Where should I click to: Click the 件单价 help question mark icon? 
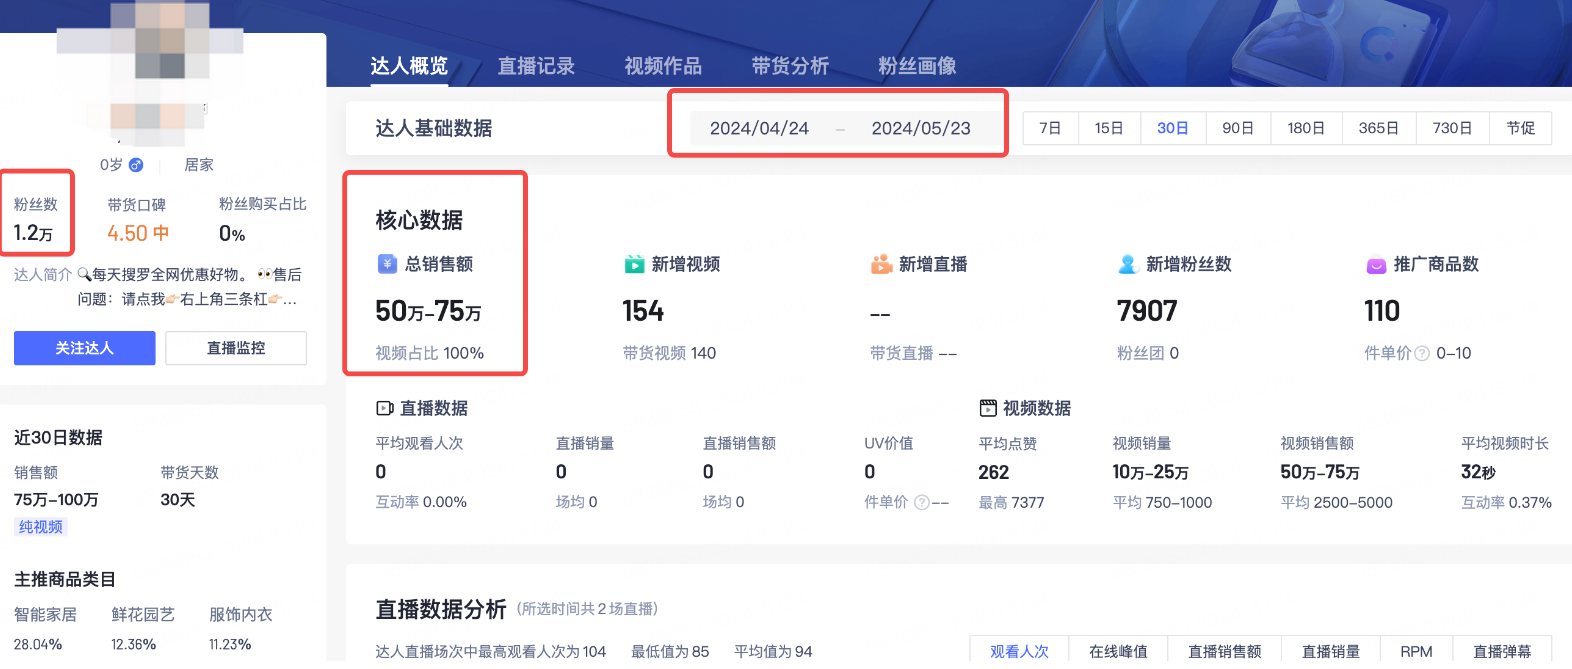pyautogui.click(x=1422, y=353)
